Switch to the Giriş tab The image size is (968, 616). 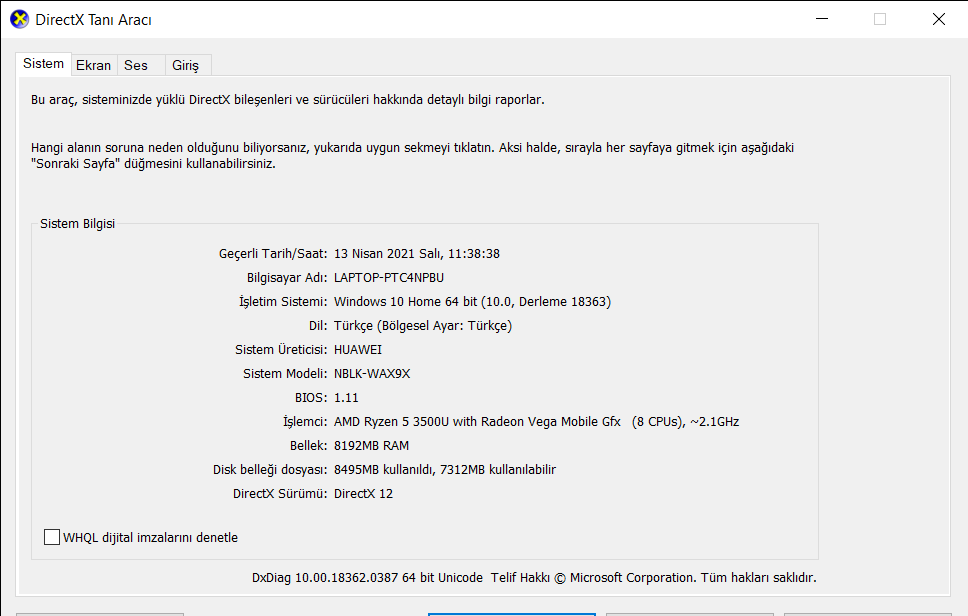(x=186, y=65)
